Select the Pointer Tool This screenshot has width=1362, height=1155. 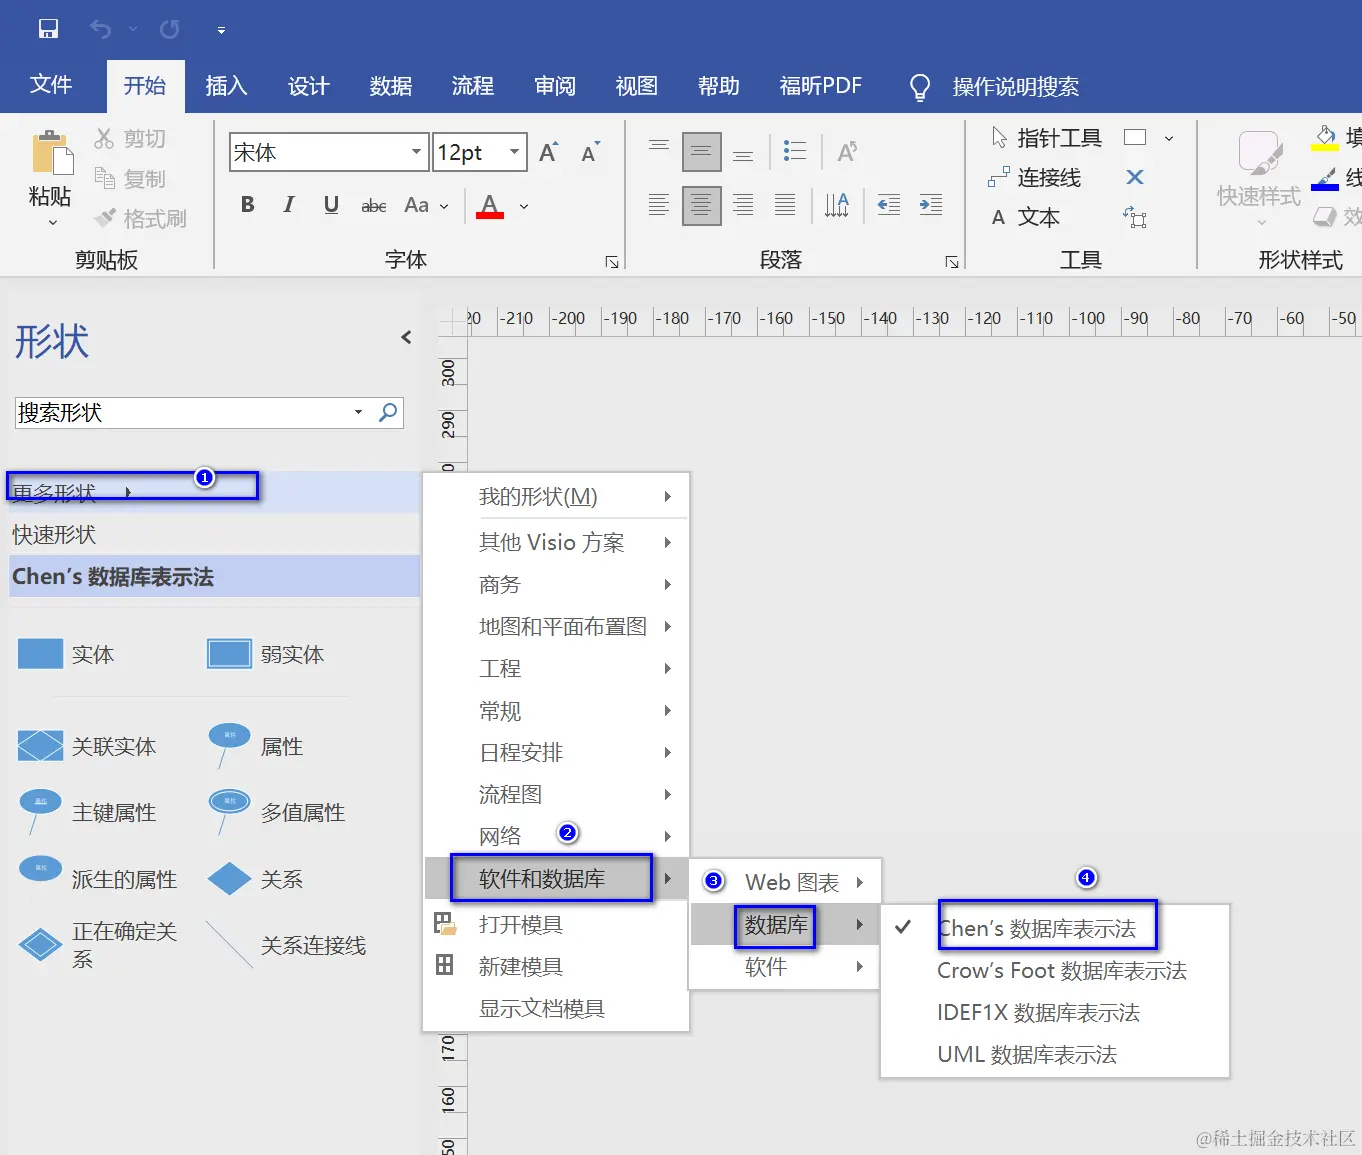click(x=1046, y=138)
